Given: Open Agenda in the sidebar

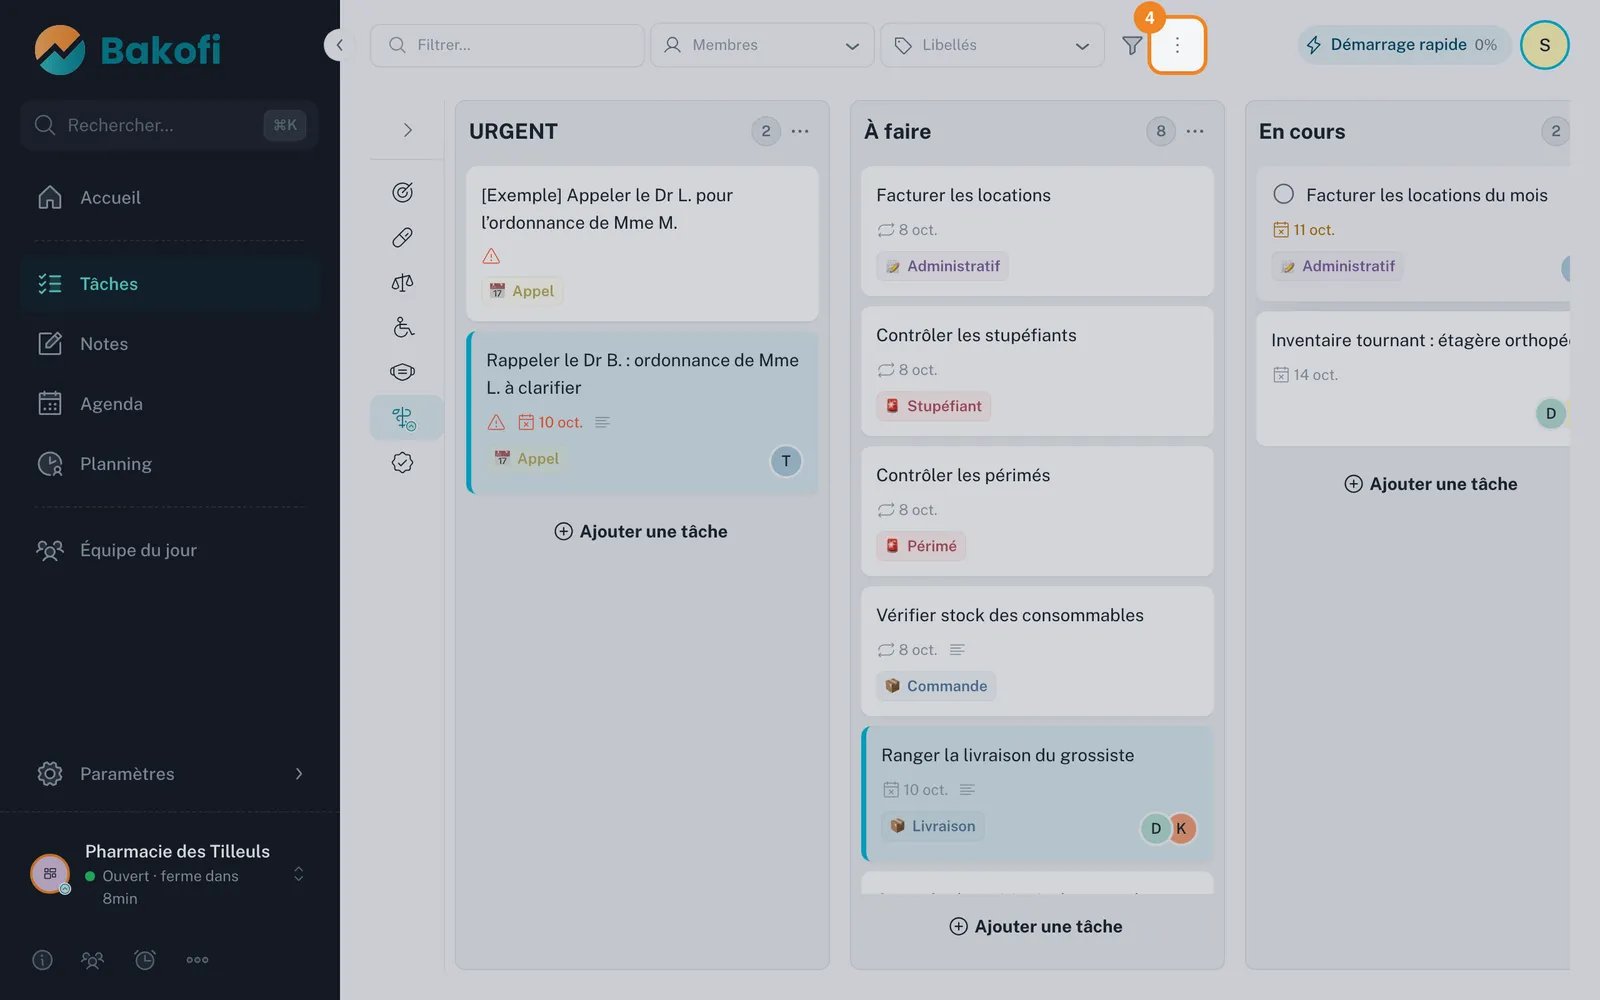Looking at the screenshot, I should point(170,404).
